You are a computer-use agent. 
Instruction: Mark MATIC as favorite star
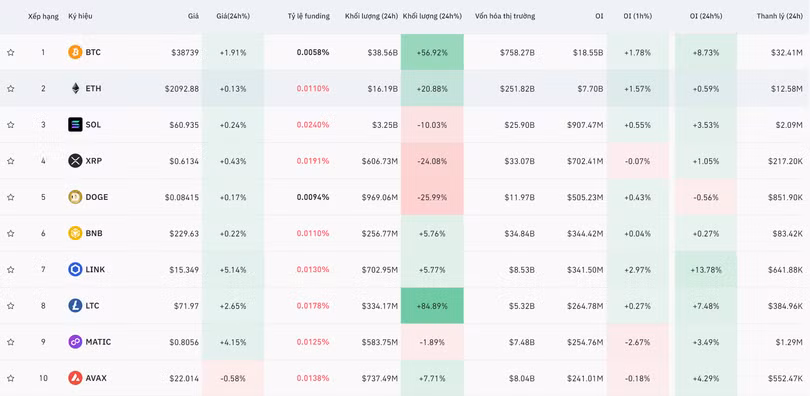[11, 342]
